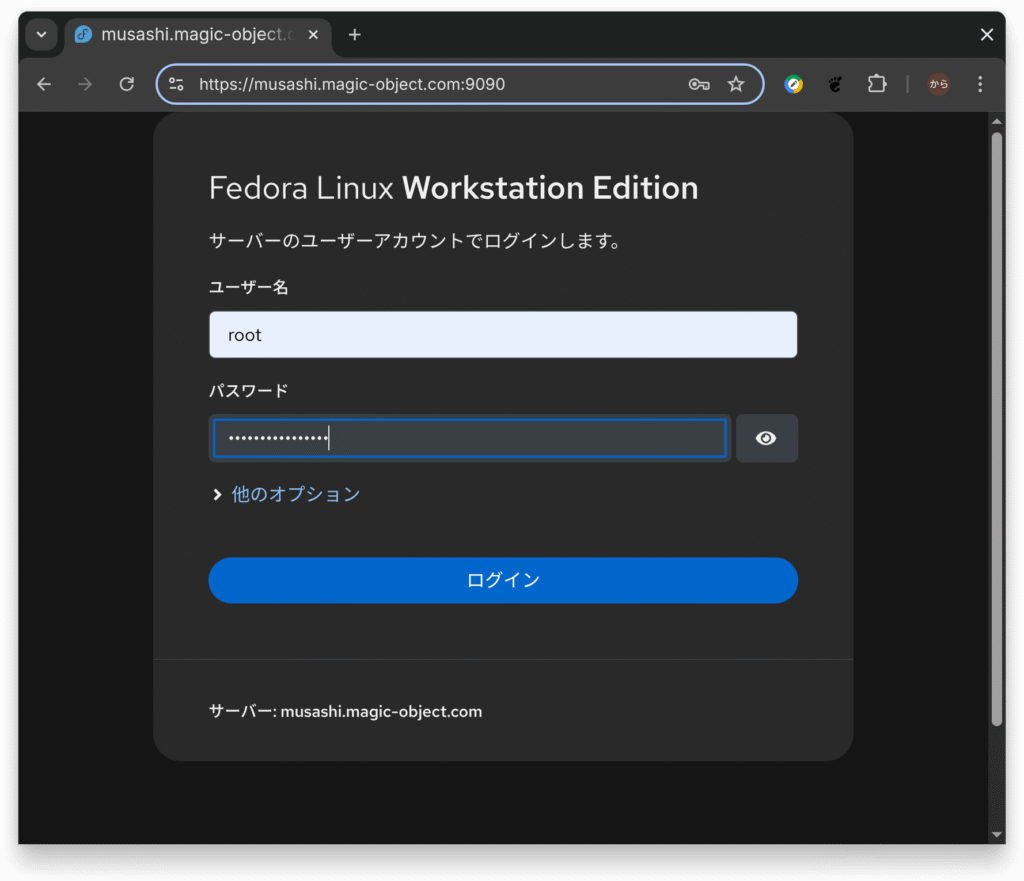Click the scrollbar down arrow

(x=997, y=834)
